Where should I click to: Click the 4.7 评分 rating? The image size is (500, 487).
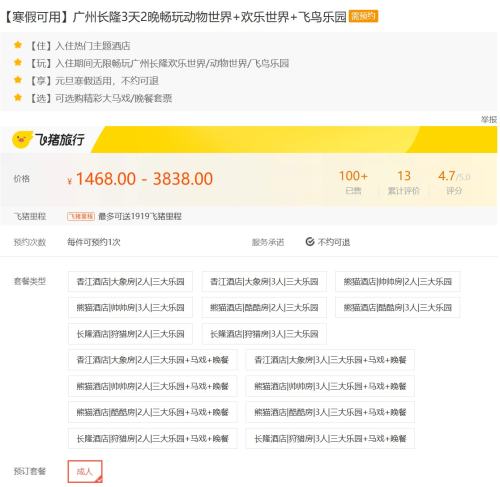[454, 182]
